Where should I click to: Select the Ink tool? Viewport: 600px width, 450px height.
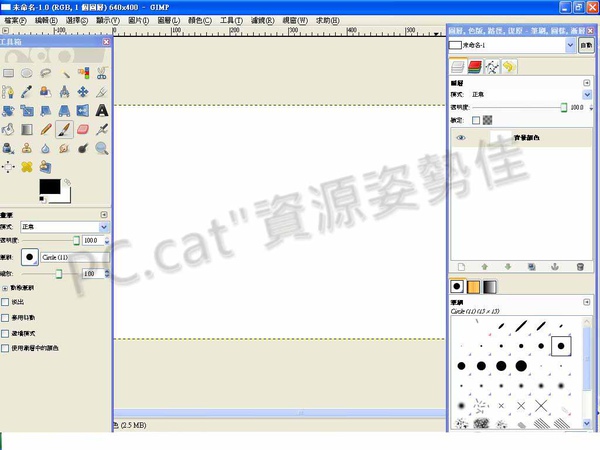8,148
